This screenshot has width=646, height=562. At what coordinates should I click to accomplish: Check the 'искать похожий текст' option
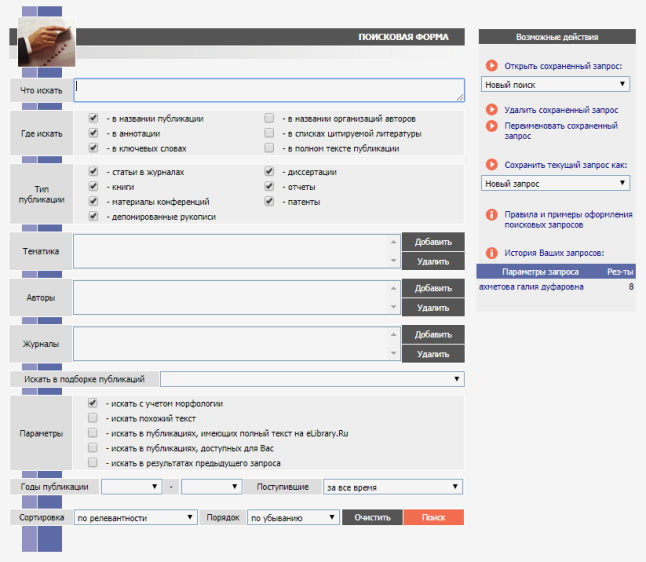(x=93, y=418)
